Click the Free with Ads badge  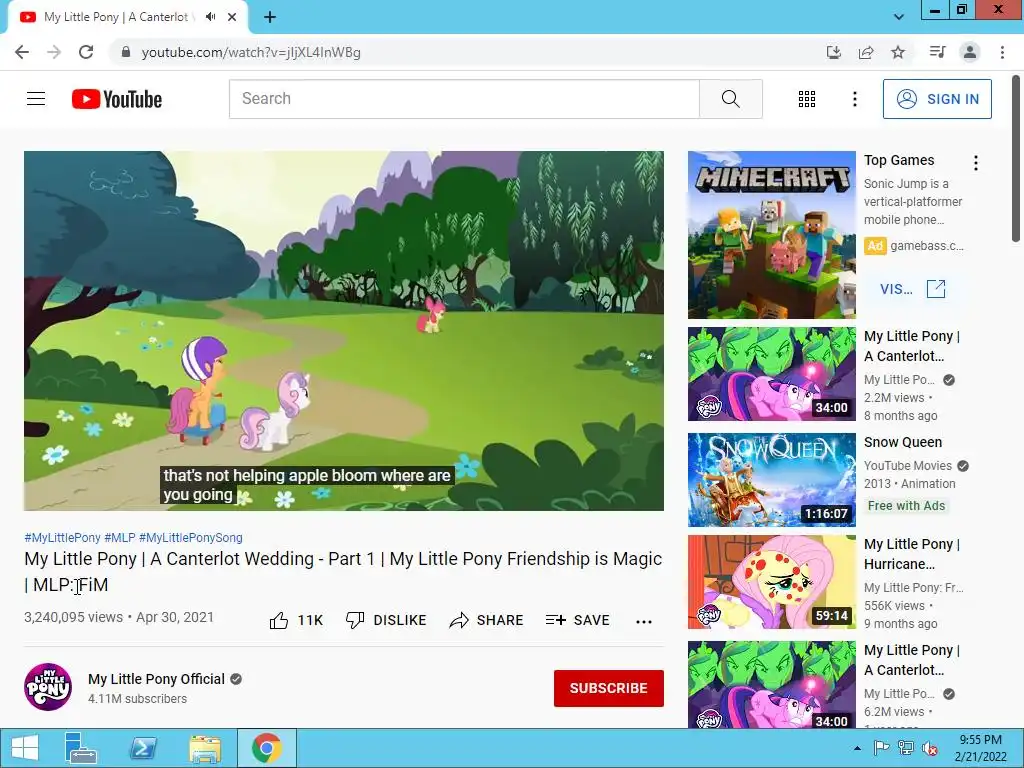[x=906, y=505]
